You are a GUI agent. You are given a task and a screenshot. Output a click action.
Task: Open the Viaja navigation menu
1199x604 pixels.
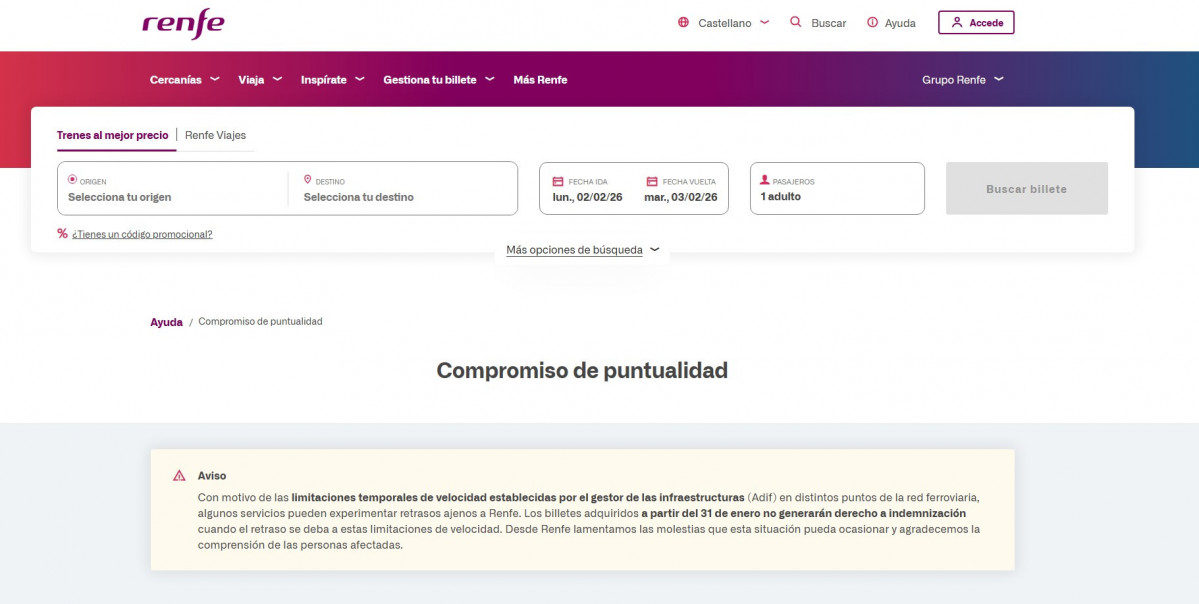point(253,79)
